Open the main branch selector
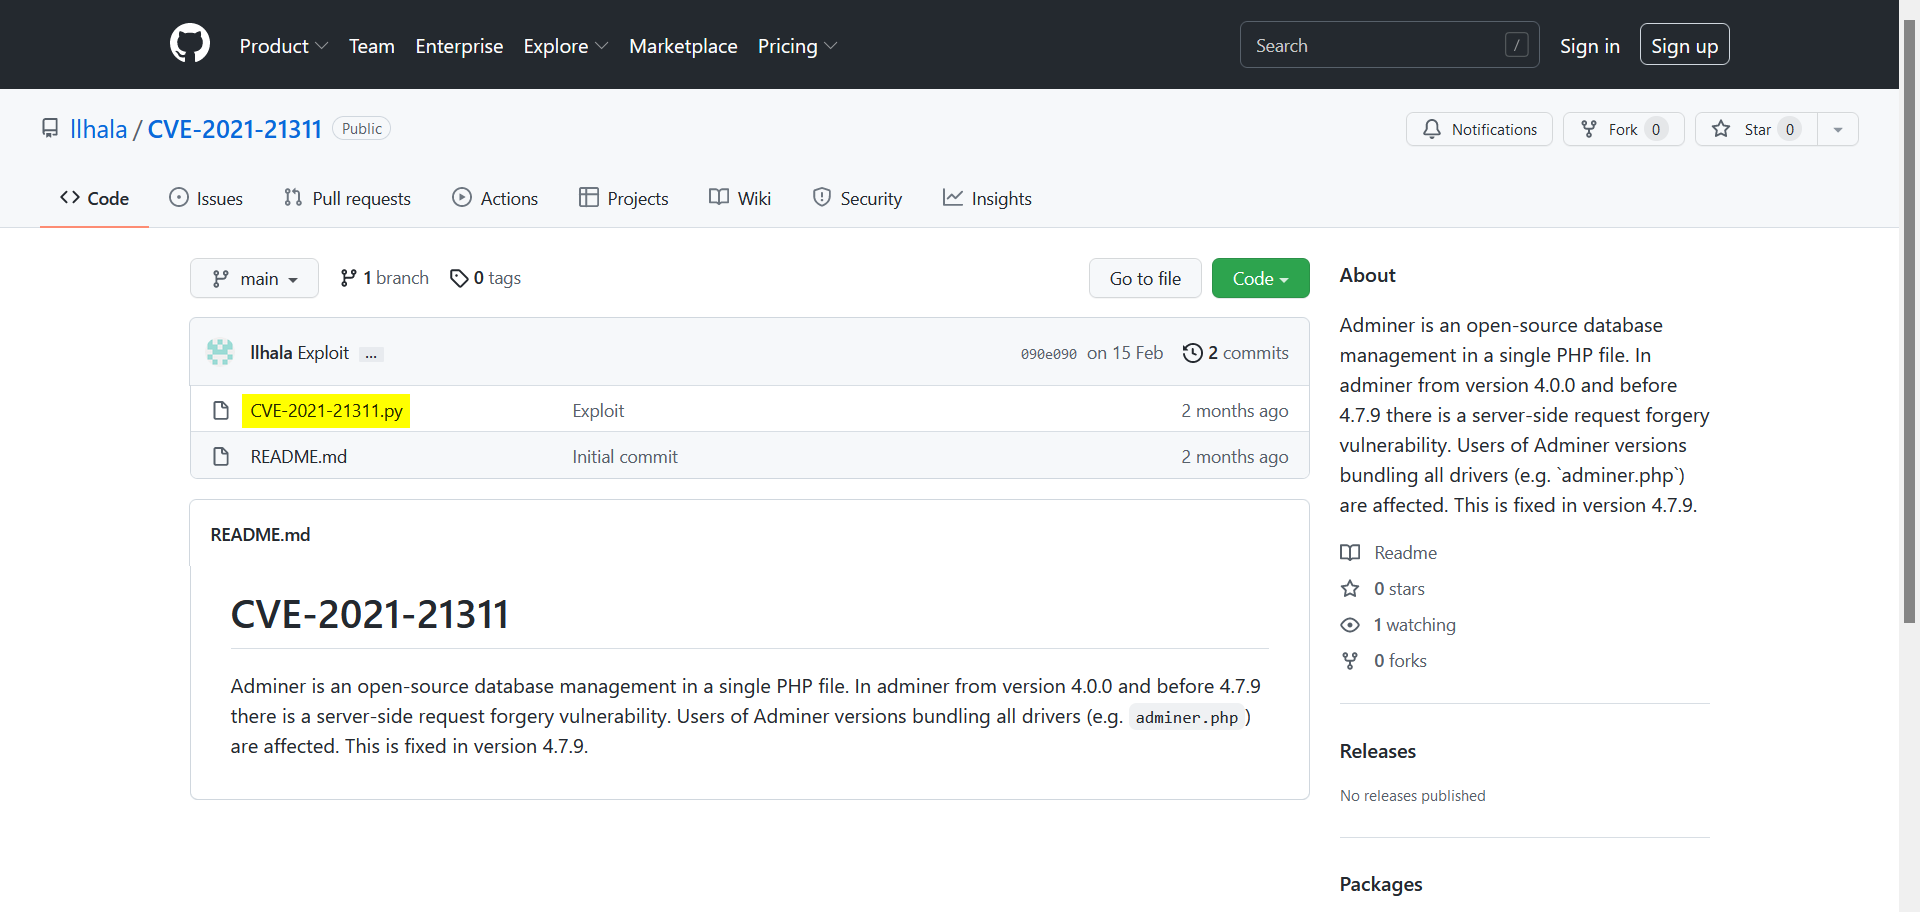 coord(254,278)
